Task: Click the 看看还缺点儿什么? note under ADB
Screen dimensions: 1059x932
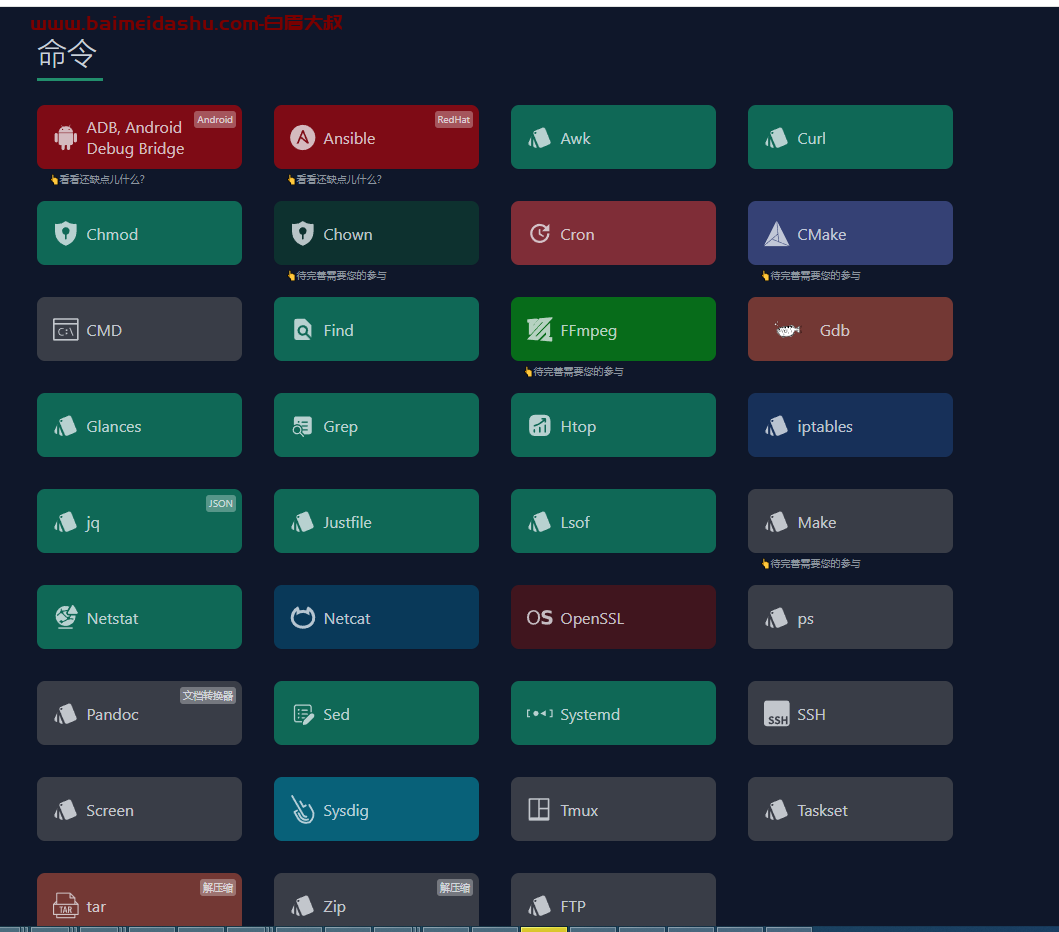Action: click(97, 179)
